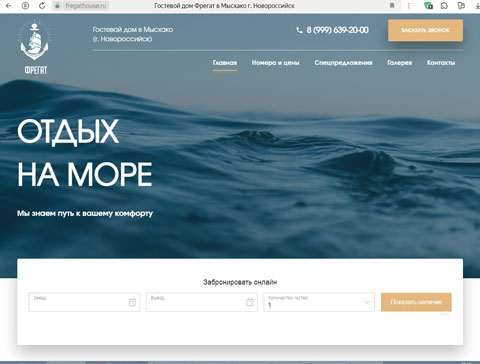Image resolution: width=480 pixels, height=364 pixels.
Task: Click the padlock site security icon
Action: [x=57, y=6]
